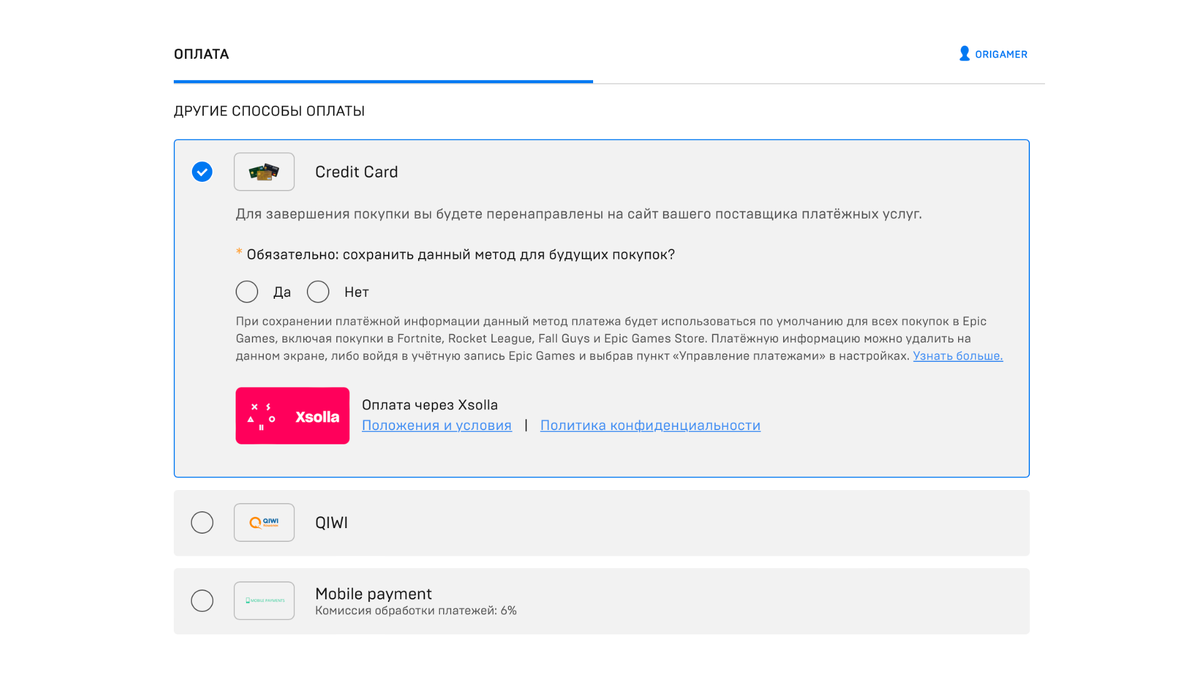The width and height of the screenshot is (1200, 675).
Task: Select the "Да" radio button
Action: [247, 292]
